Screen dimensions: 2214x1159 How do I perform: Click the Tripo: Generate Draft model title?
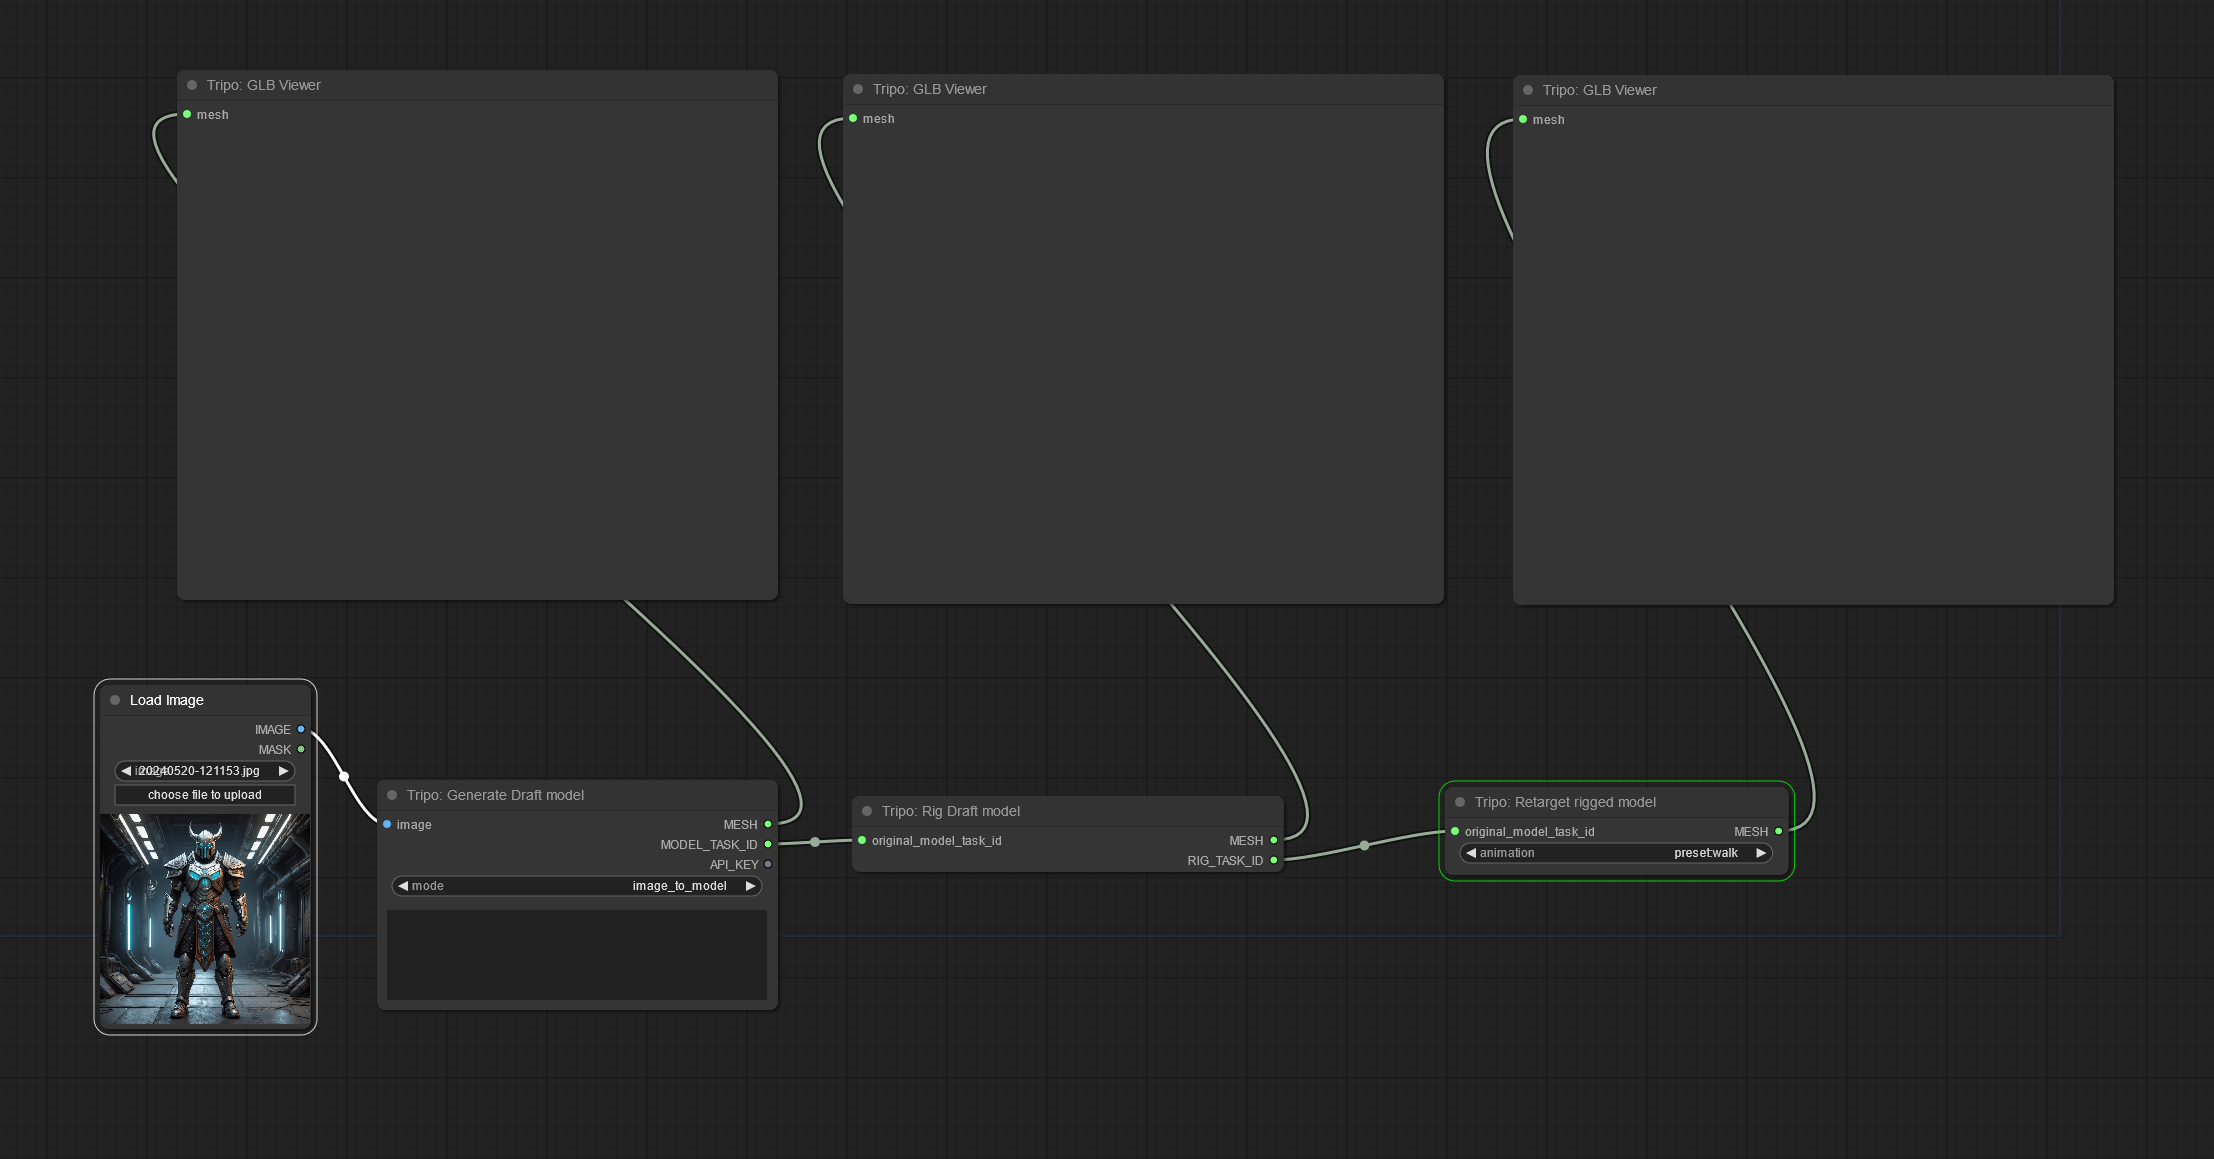click(495, 795)
